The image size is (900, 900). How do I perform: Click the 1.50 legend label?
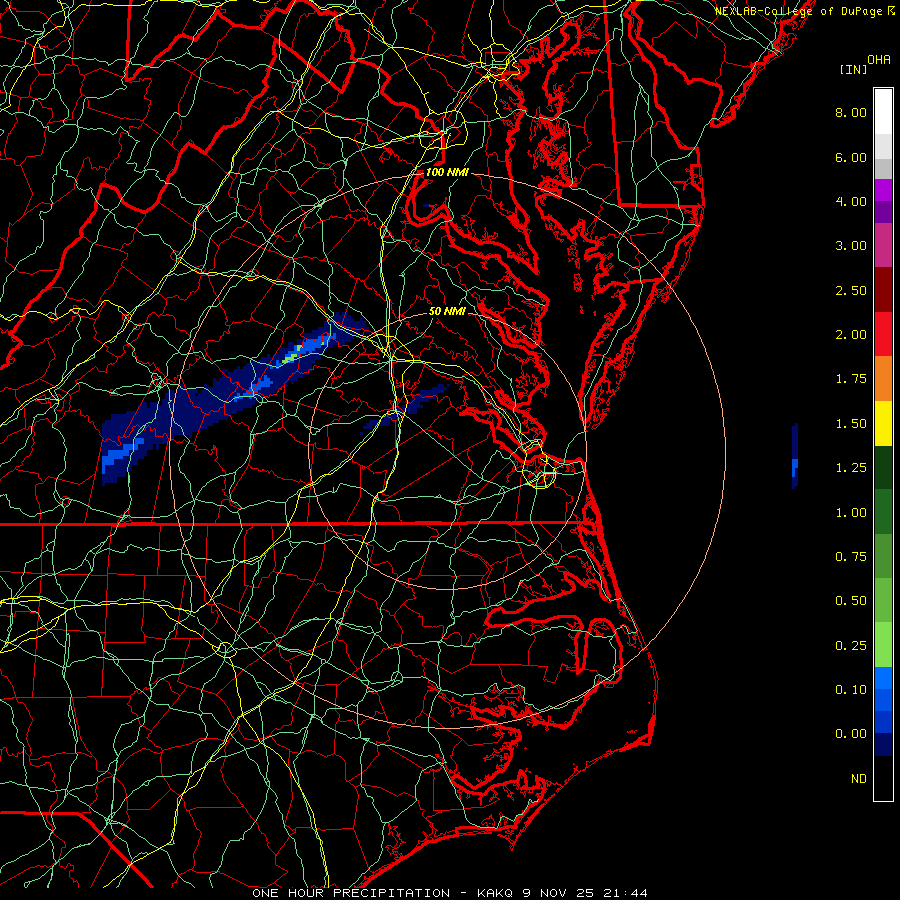[x=851, y=424]
